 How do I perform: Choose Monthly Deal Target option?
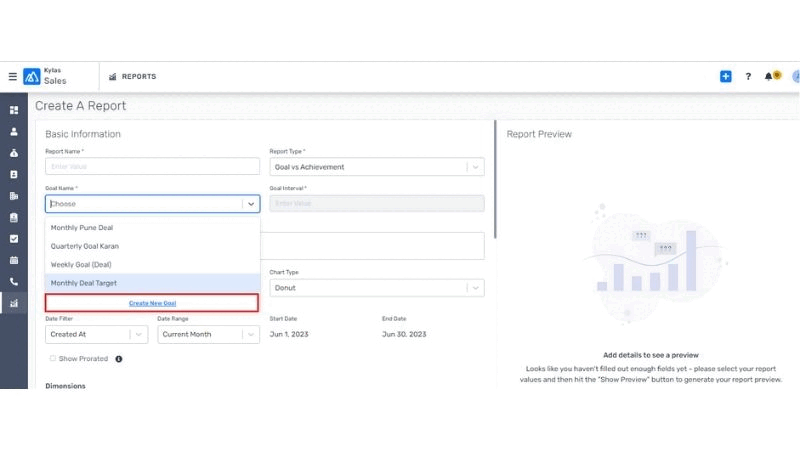click(152, 283)
